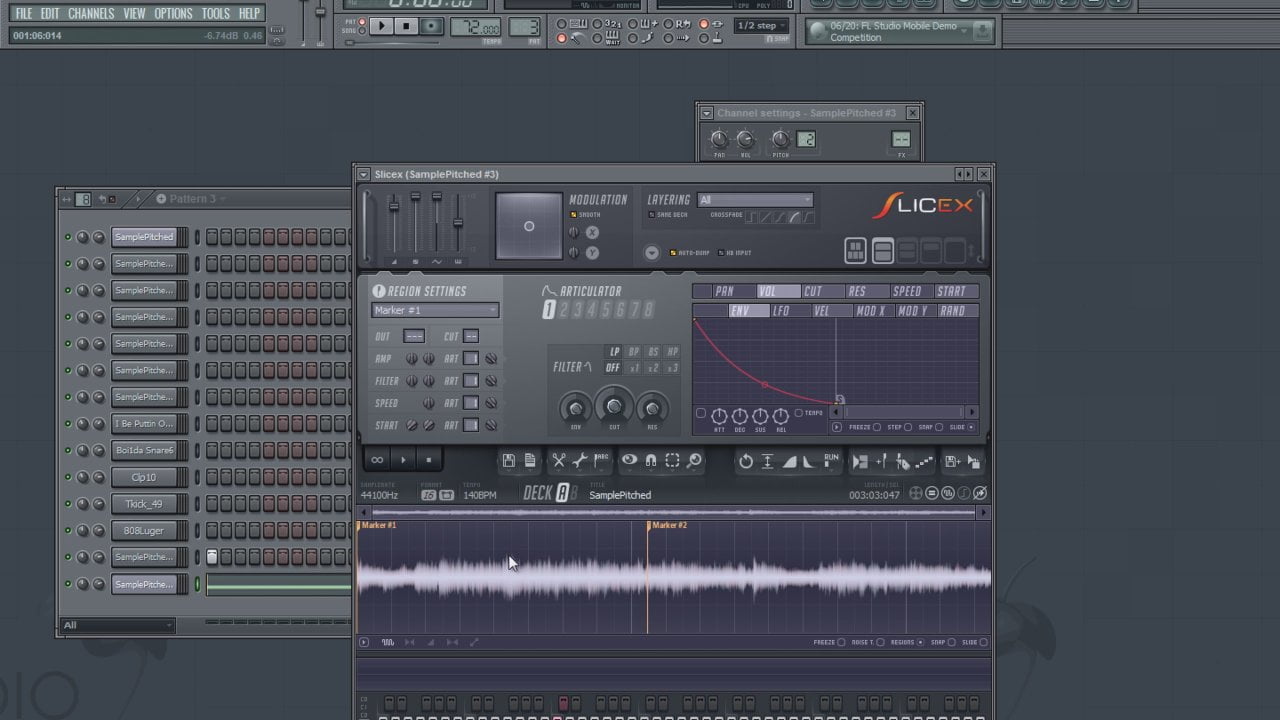
Task: Open the FILE menu
Action: click(x=23, y=13)
